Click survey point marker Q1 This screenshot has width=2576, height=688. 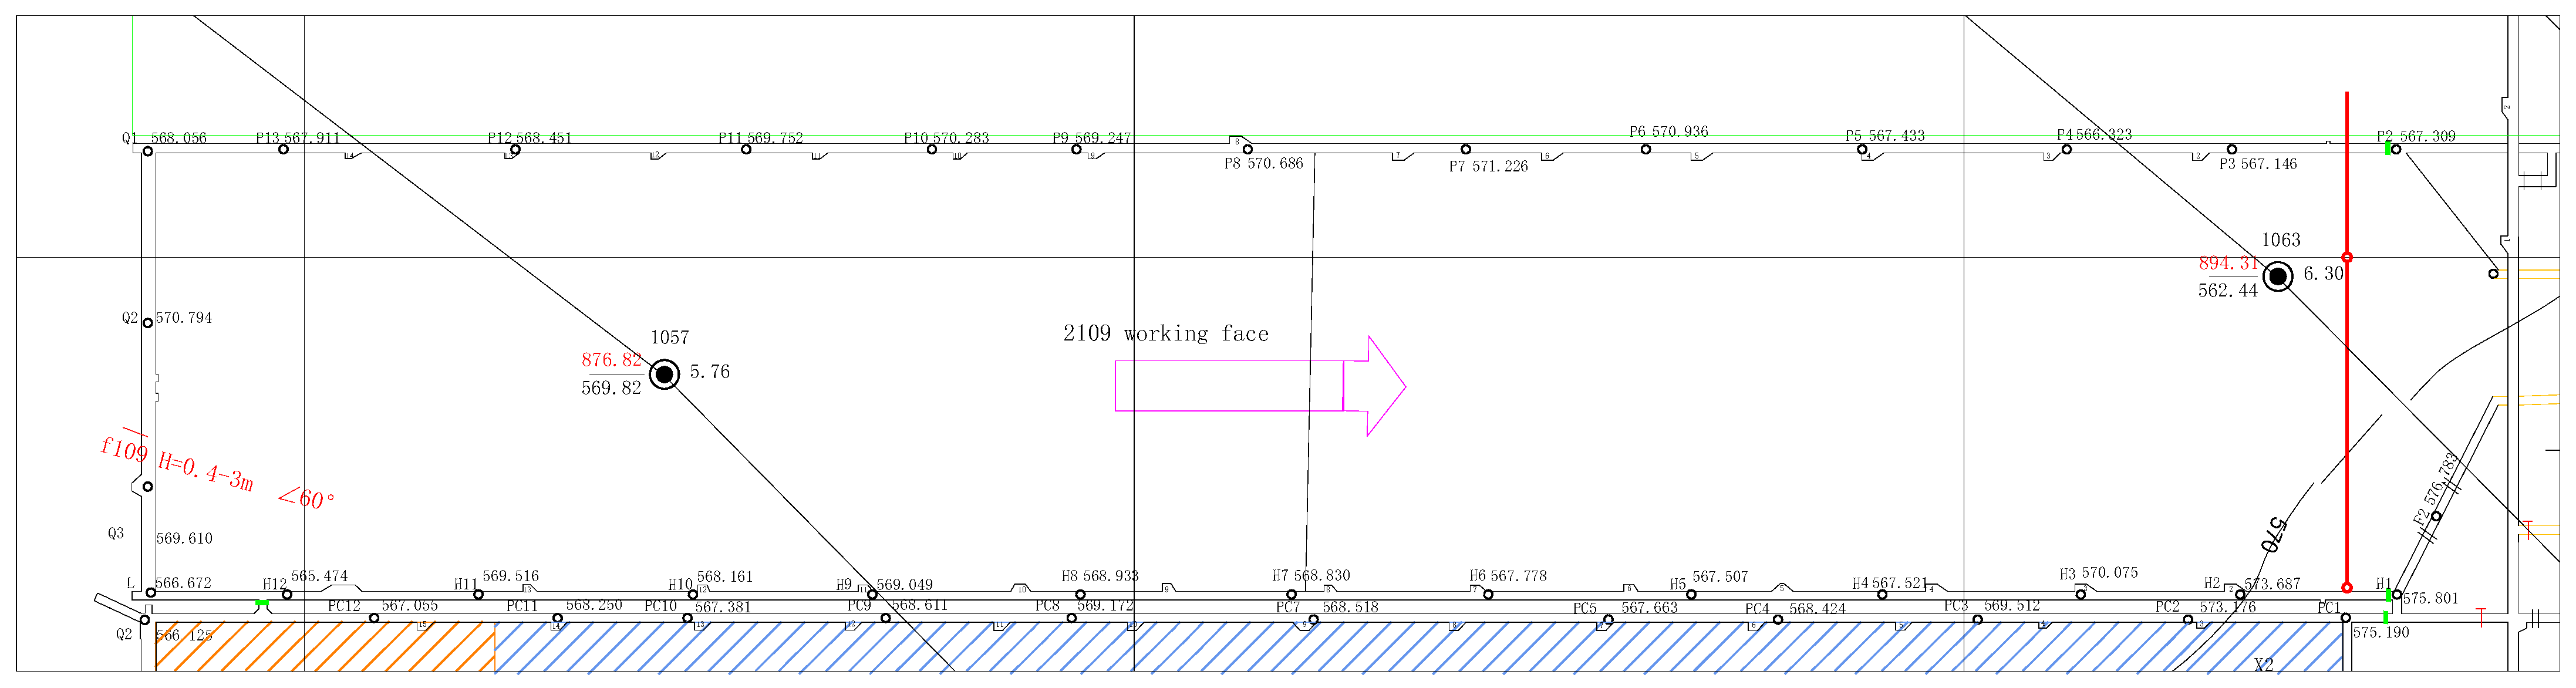(x=148, y=151)
